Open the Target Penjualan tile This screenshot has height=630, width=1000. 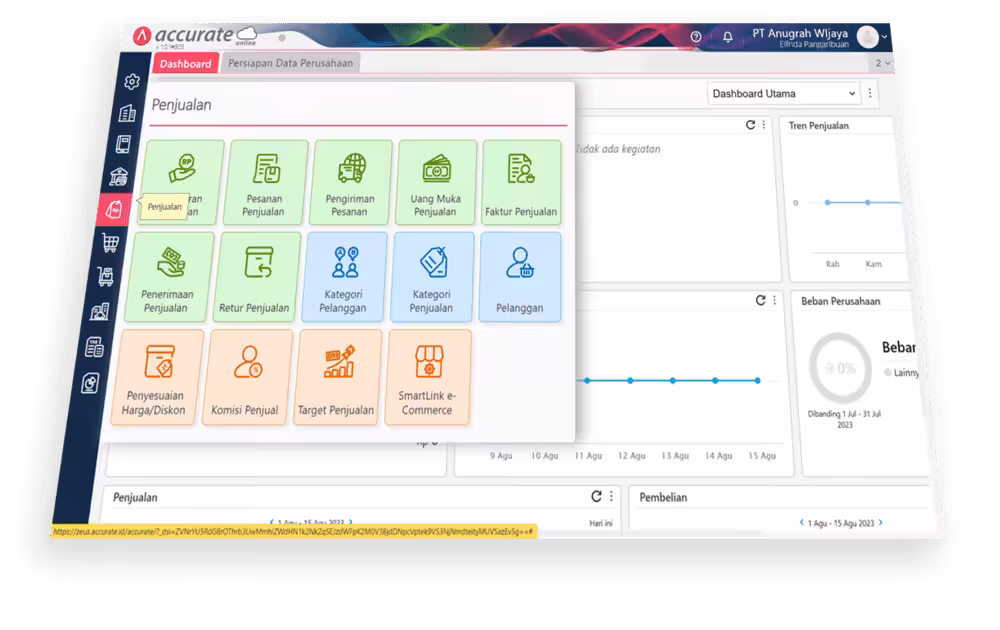pyautogui.click(x=337, y=377)
